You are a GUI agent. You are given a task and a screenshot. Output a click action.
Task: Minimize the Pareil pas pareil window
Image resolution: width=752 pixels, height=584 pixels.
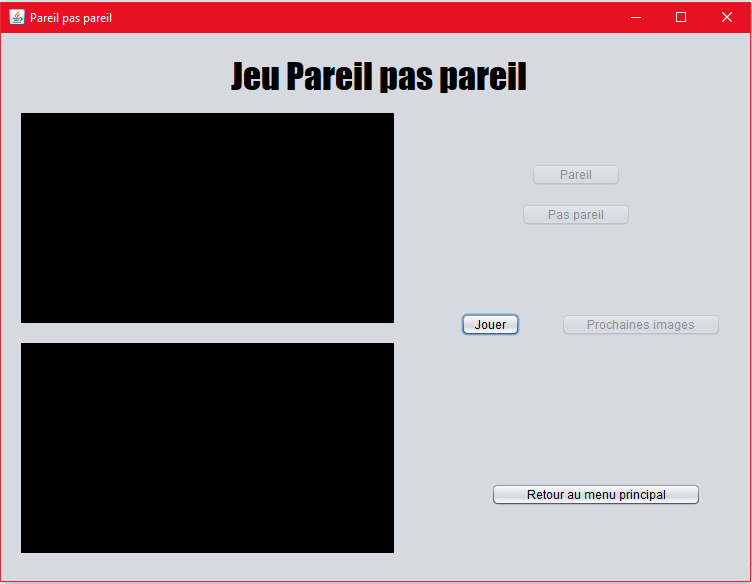[x=636, y=17]
